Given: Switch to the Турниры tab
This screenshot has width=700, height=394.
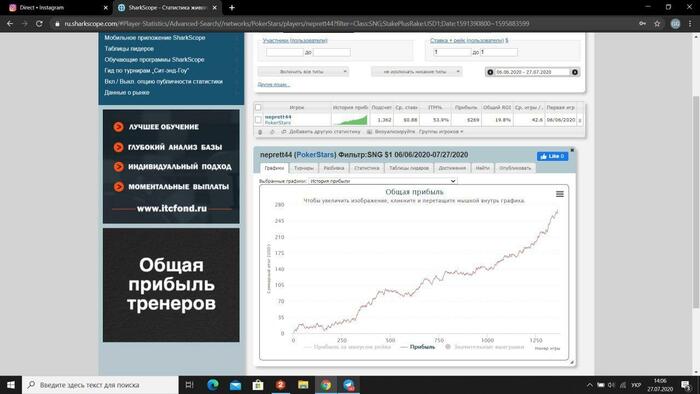Looking at the screenshot, I should (304, 168).
